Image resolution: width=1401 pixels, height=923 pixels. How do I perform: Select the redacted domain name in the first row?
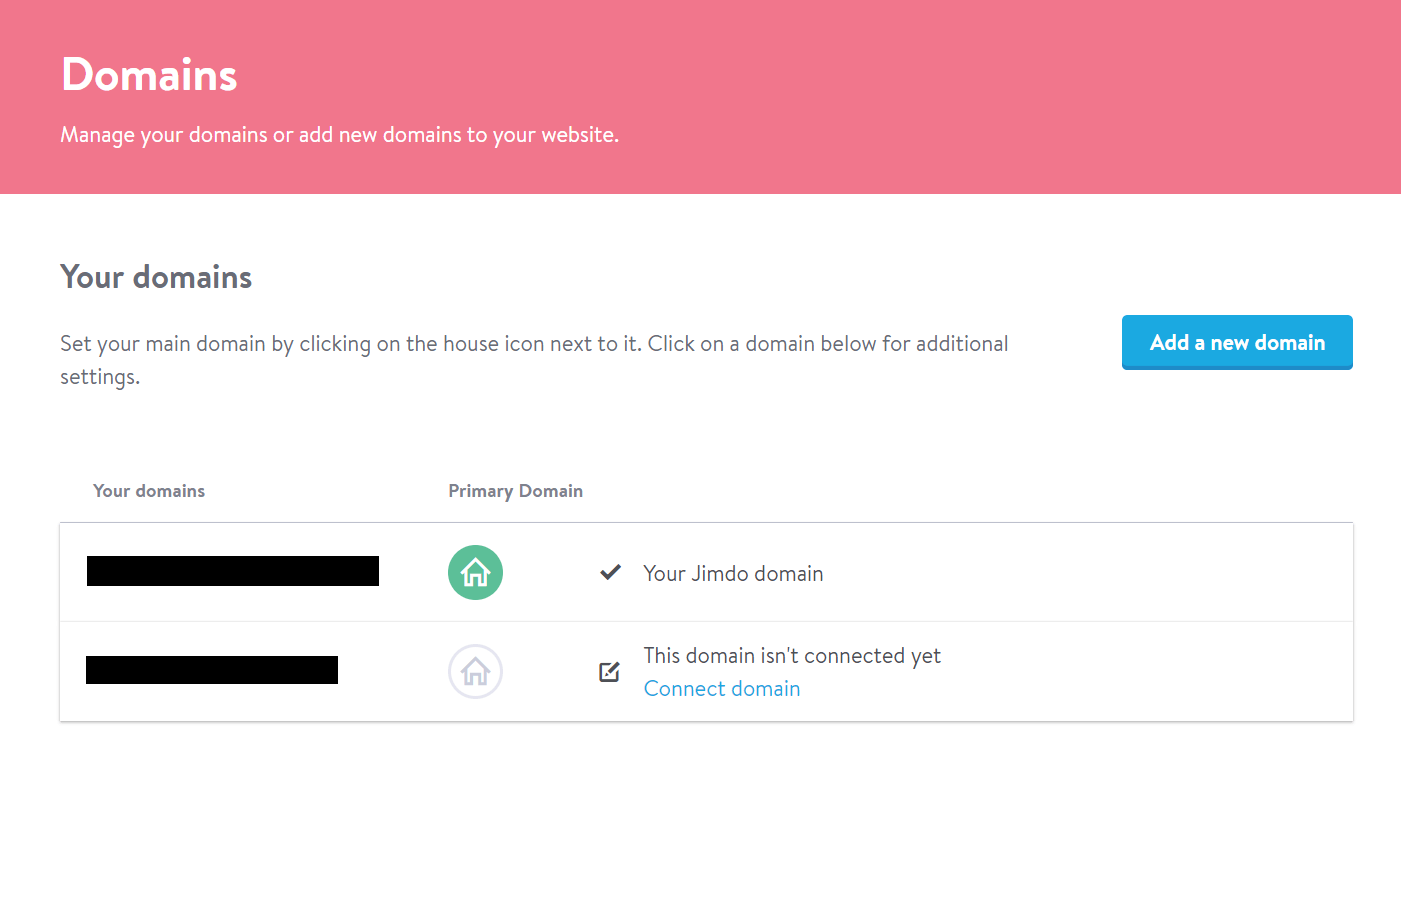click(x=233, y=571)
